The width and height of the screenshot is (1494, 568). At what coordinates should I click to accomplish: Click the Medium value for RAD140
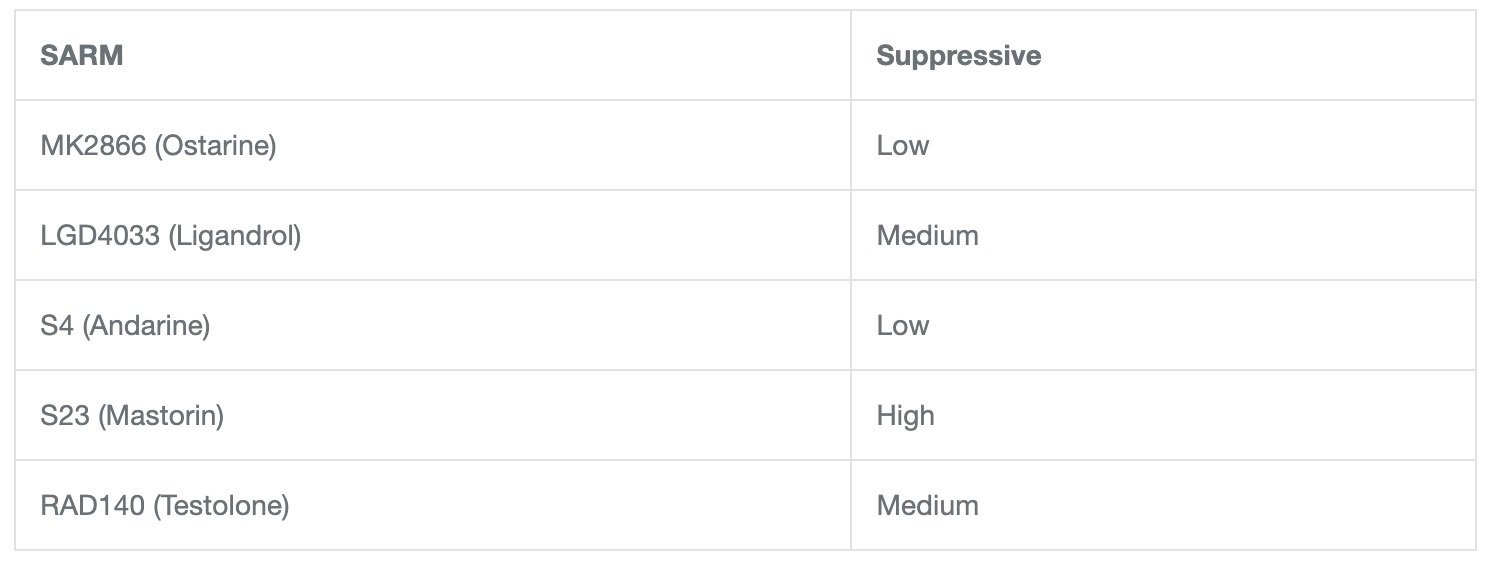(x=928, y=506)
